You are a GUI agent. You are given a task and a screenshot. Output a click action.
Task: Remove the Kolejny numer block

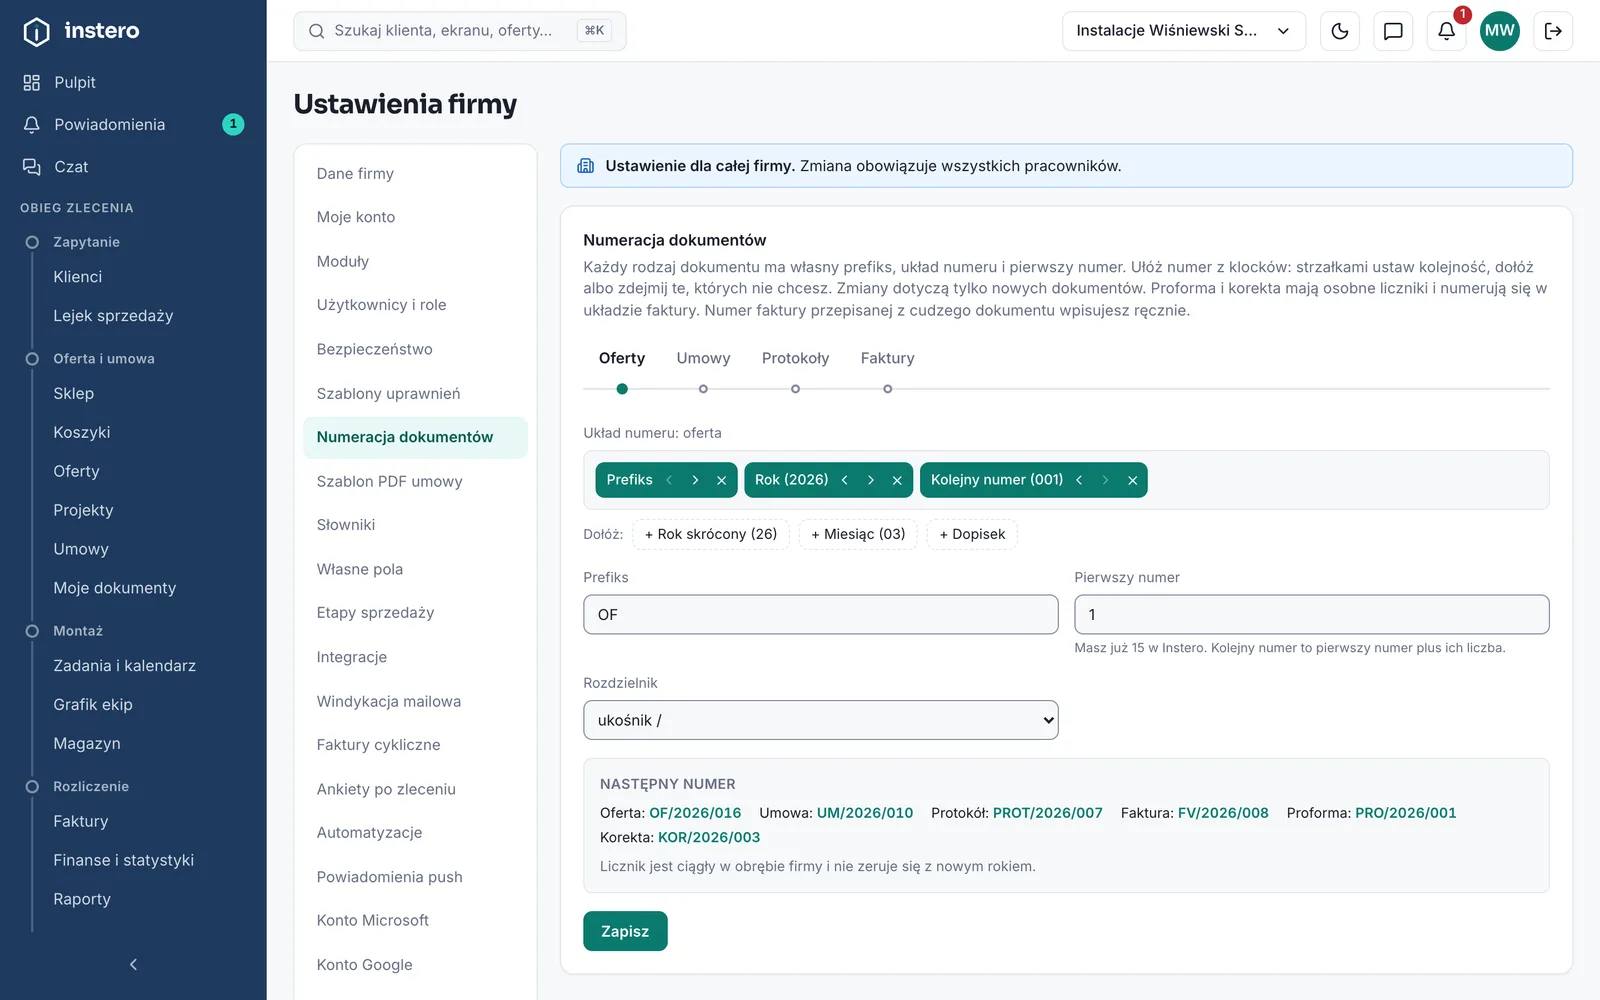(x=1132, y=480)
